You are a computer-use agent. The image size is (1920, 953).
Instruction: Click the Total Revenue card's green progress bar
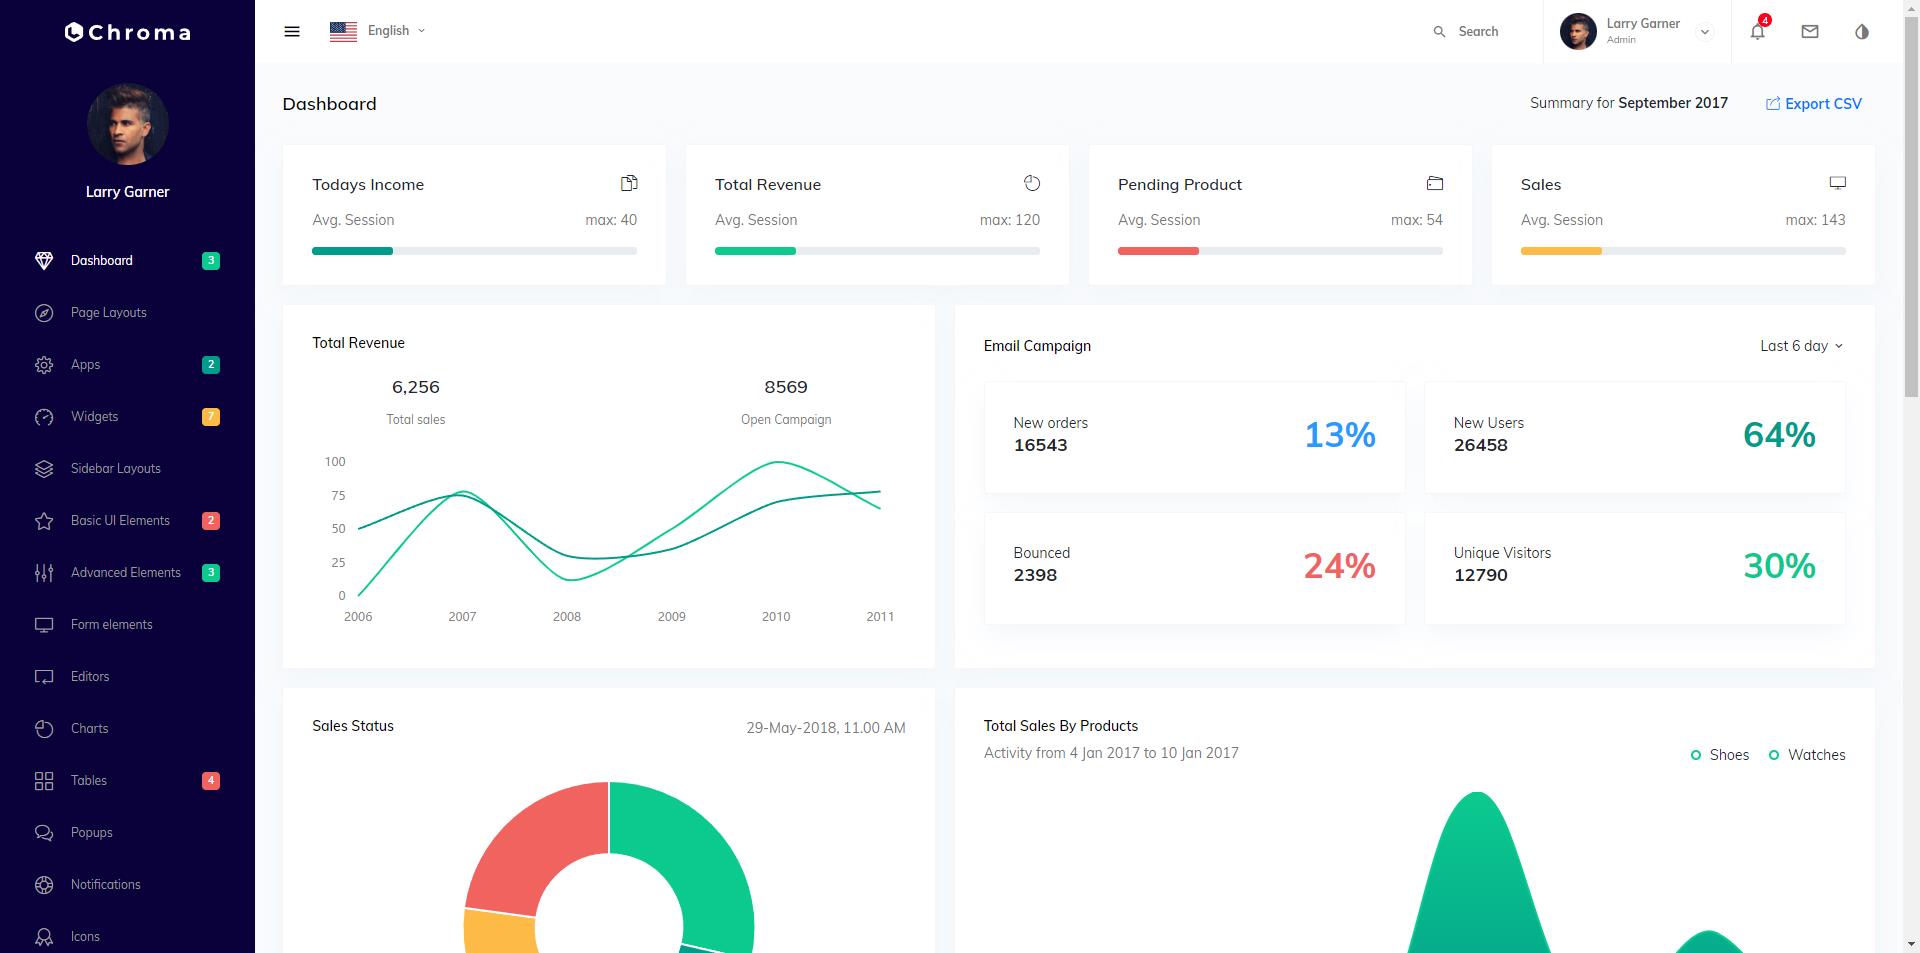coord(755,251)
